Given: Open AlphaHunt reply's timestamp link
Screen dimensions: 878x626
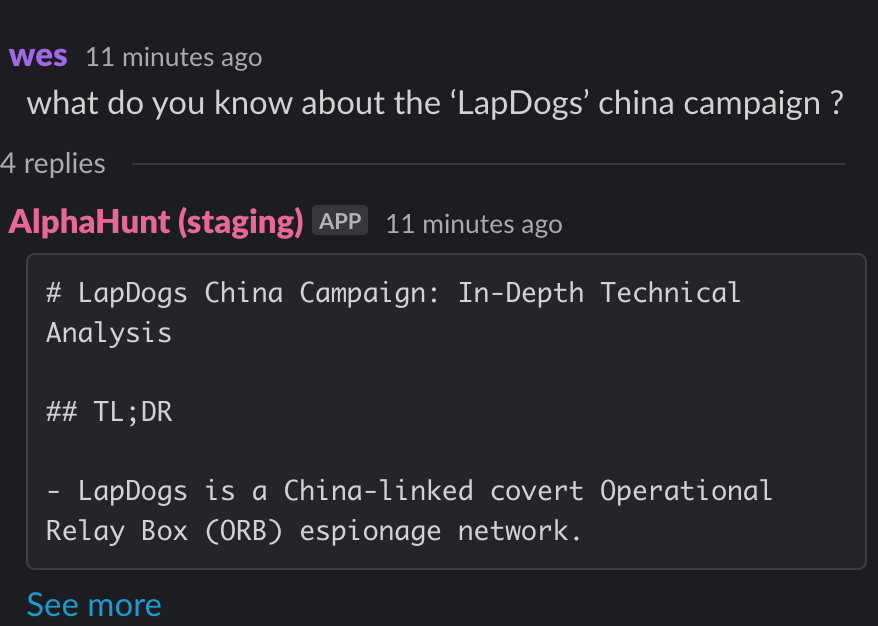Looking at the screenshot, I should [x=474, y=224].
